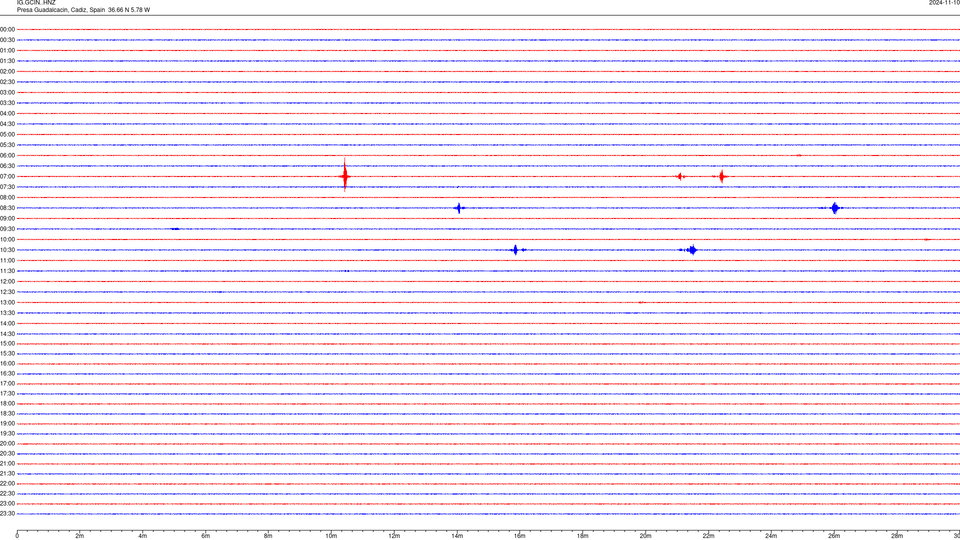Click the 14:30 time label
The height and width of the screenshot is (540, 960).
[x=7, y=334]
